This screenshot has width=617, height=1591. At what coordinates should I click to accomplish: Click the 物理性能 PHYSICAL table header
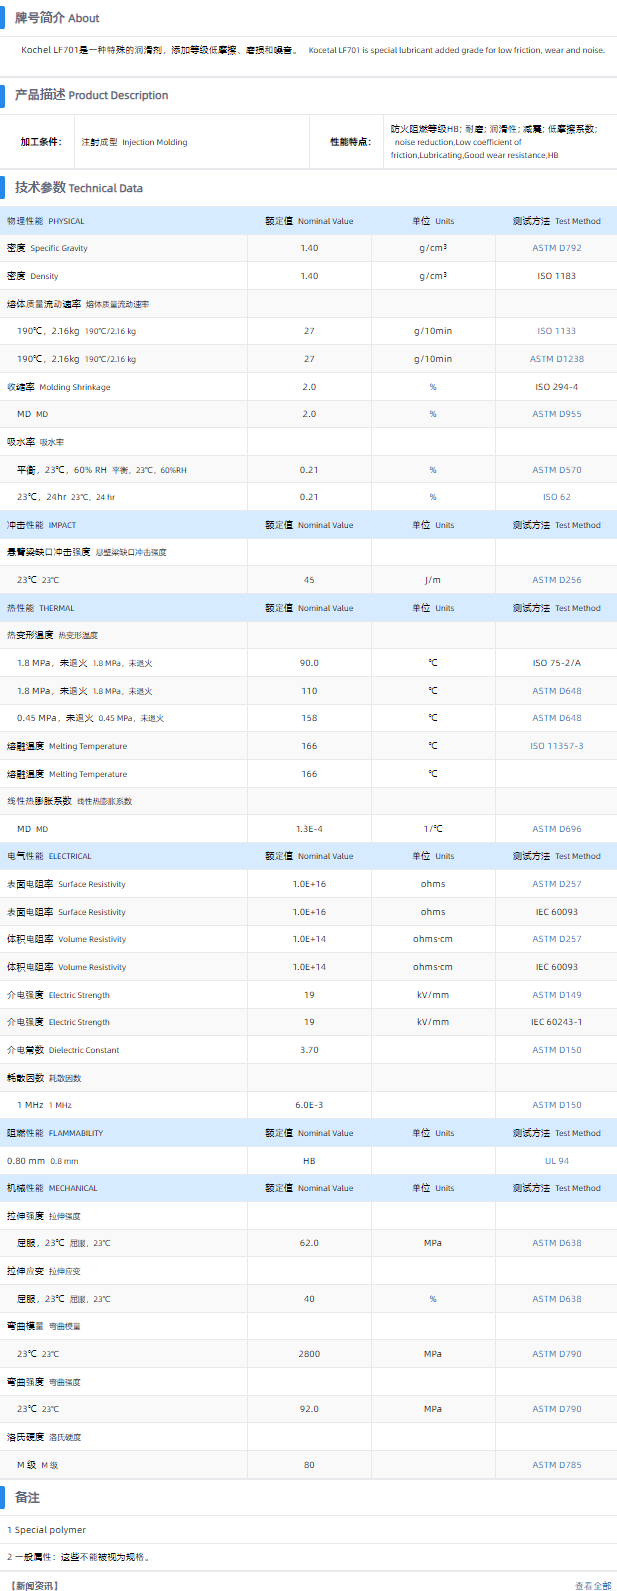pos(46,221)
